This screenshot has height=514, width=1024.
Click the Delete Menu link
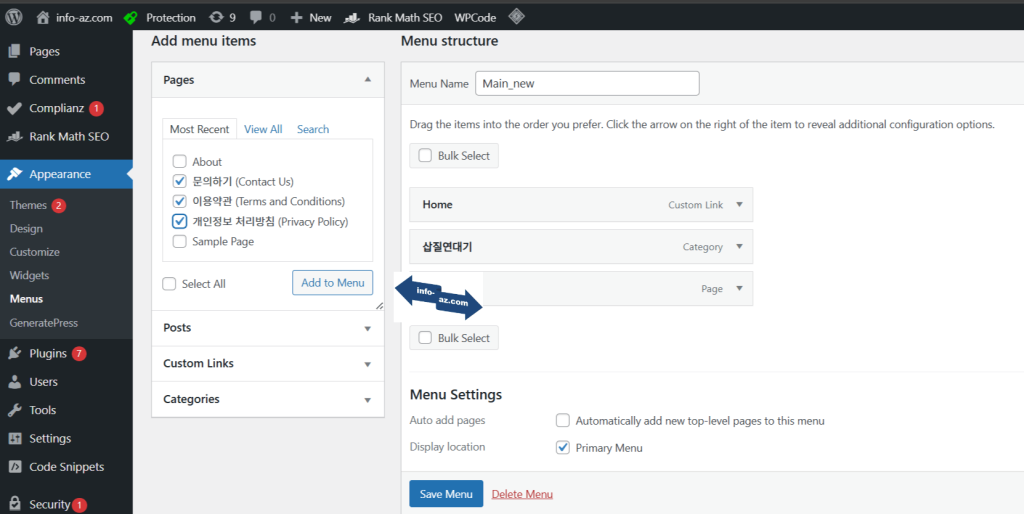click(522, 494)
